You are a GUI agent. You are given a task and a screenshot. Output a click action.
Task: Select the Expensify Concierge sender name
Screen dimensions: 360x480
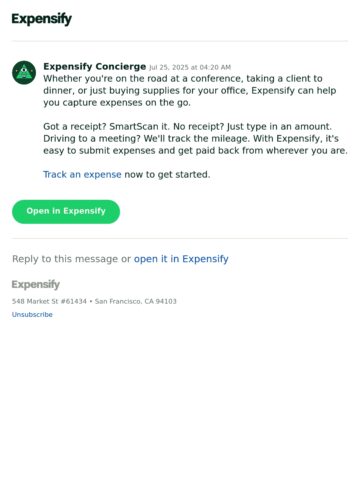click(95, 66)
